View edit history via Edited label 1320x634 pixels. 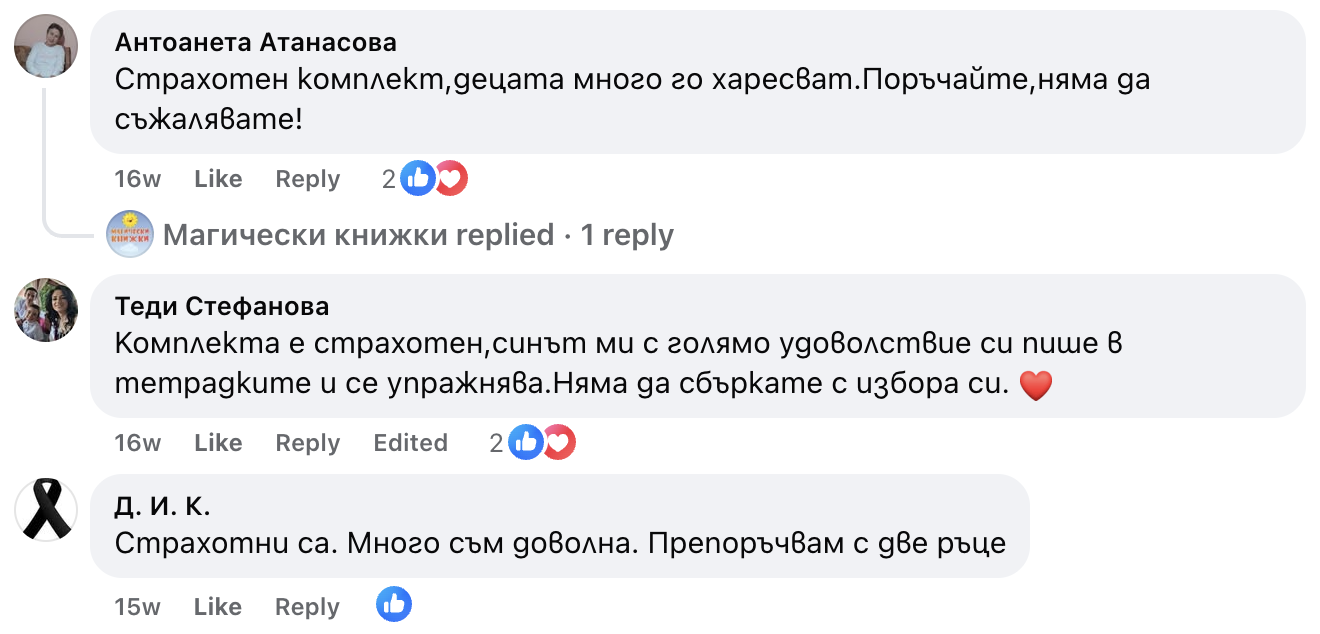[410, 443]
